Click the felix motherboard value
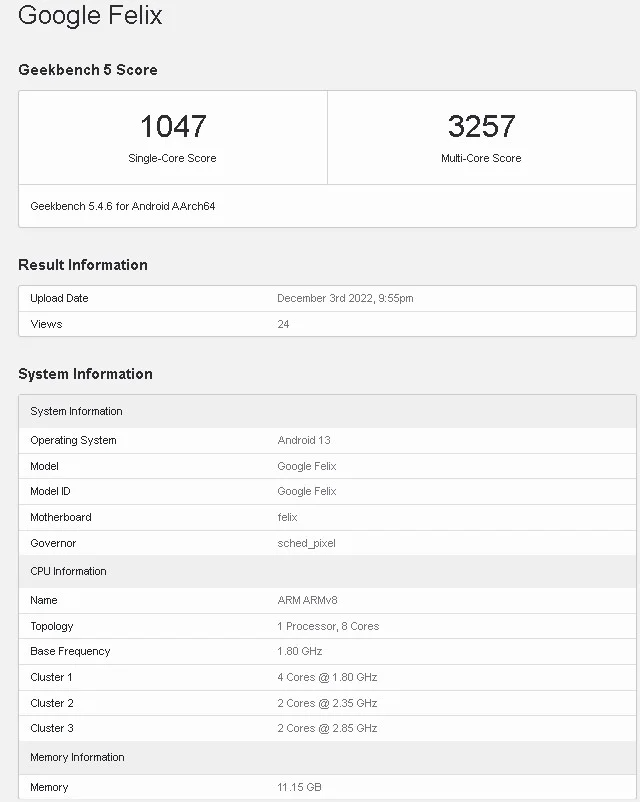Viewport: 640px width, 802px height. click(287, 517)
